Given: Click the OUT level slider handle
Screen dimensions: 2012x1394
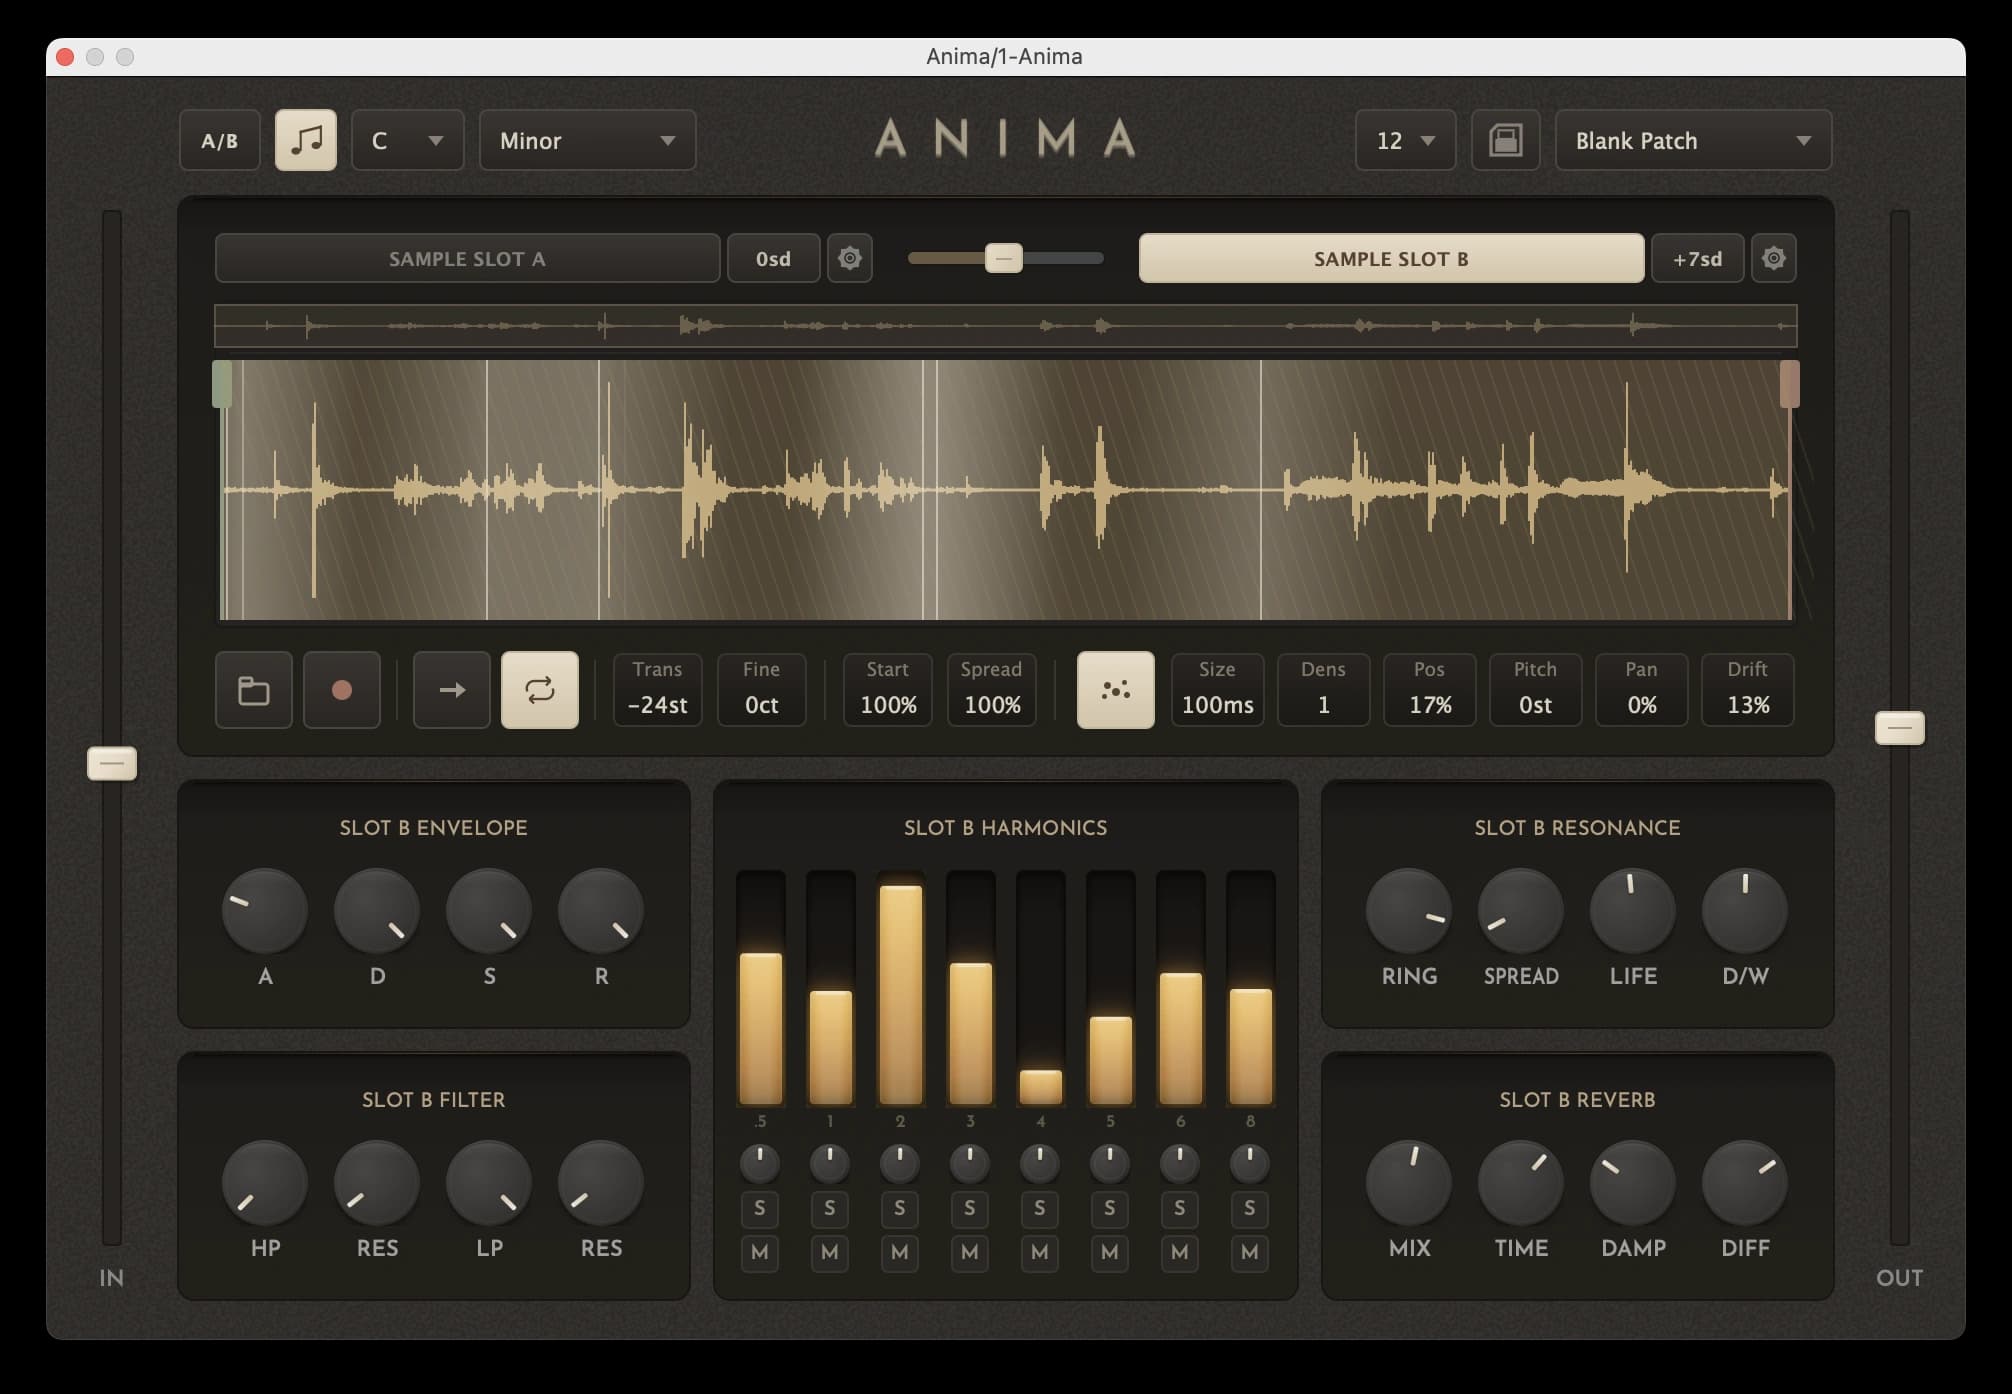Looking at the screenshot, I should click(1900, 728).
